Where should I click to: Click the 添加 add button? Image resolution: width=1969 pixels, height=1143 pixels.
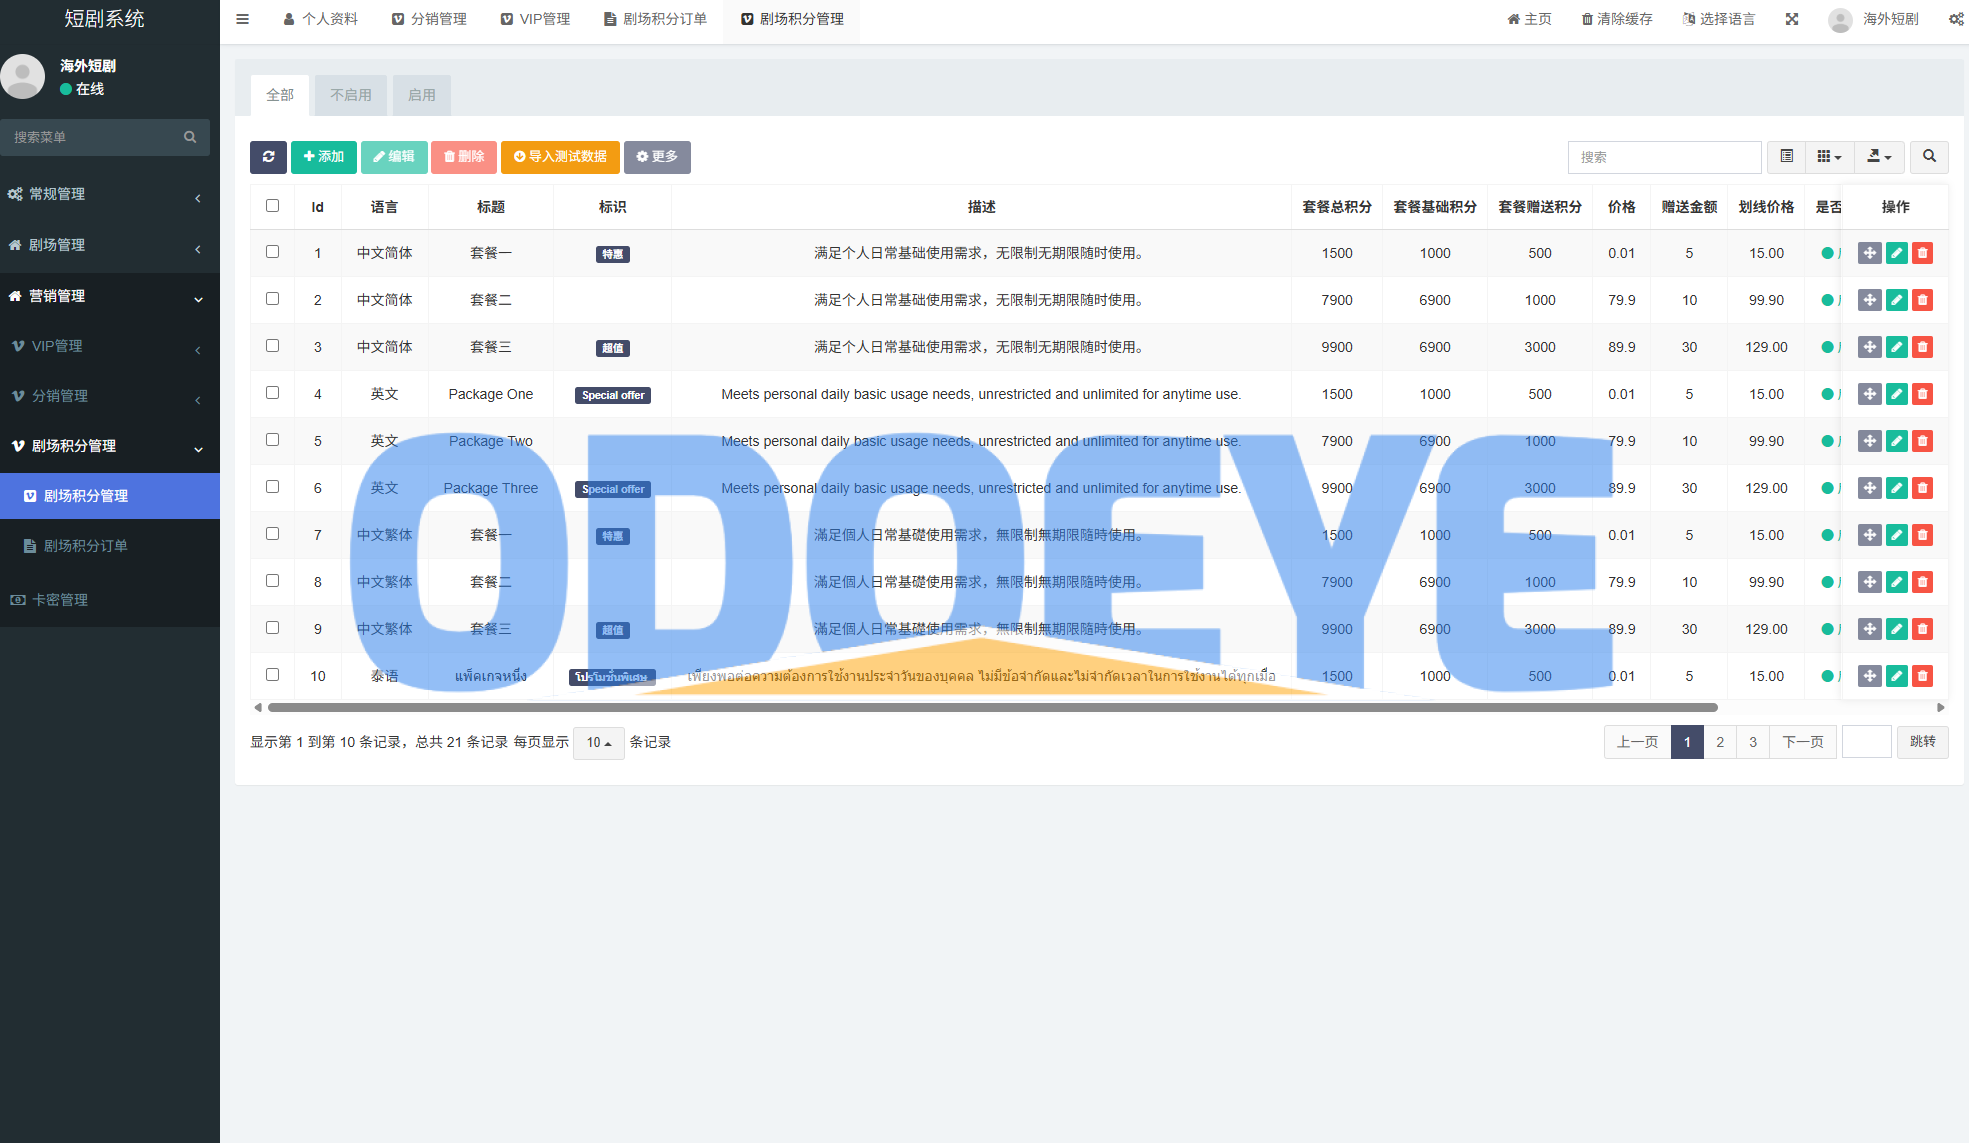coord(324,157)
